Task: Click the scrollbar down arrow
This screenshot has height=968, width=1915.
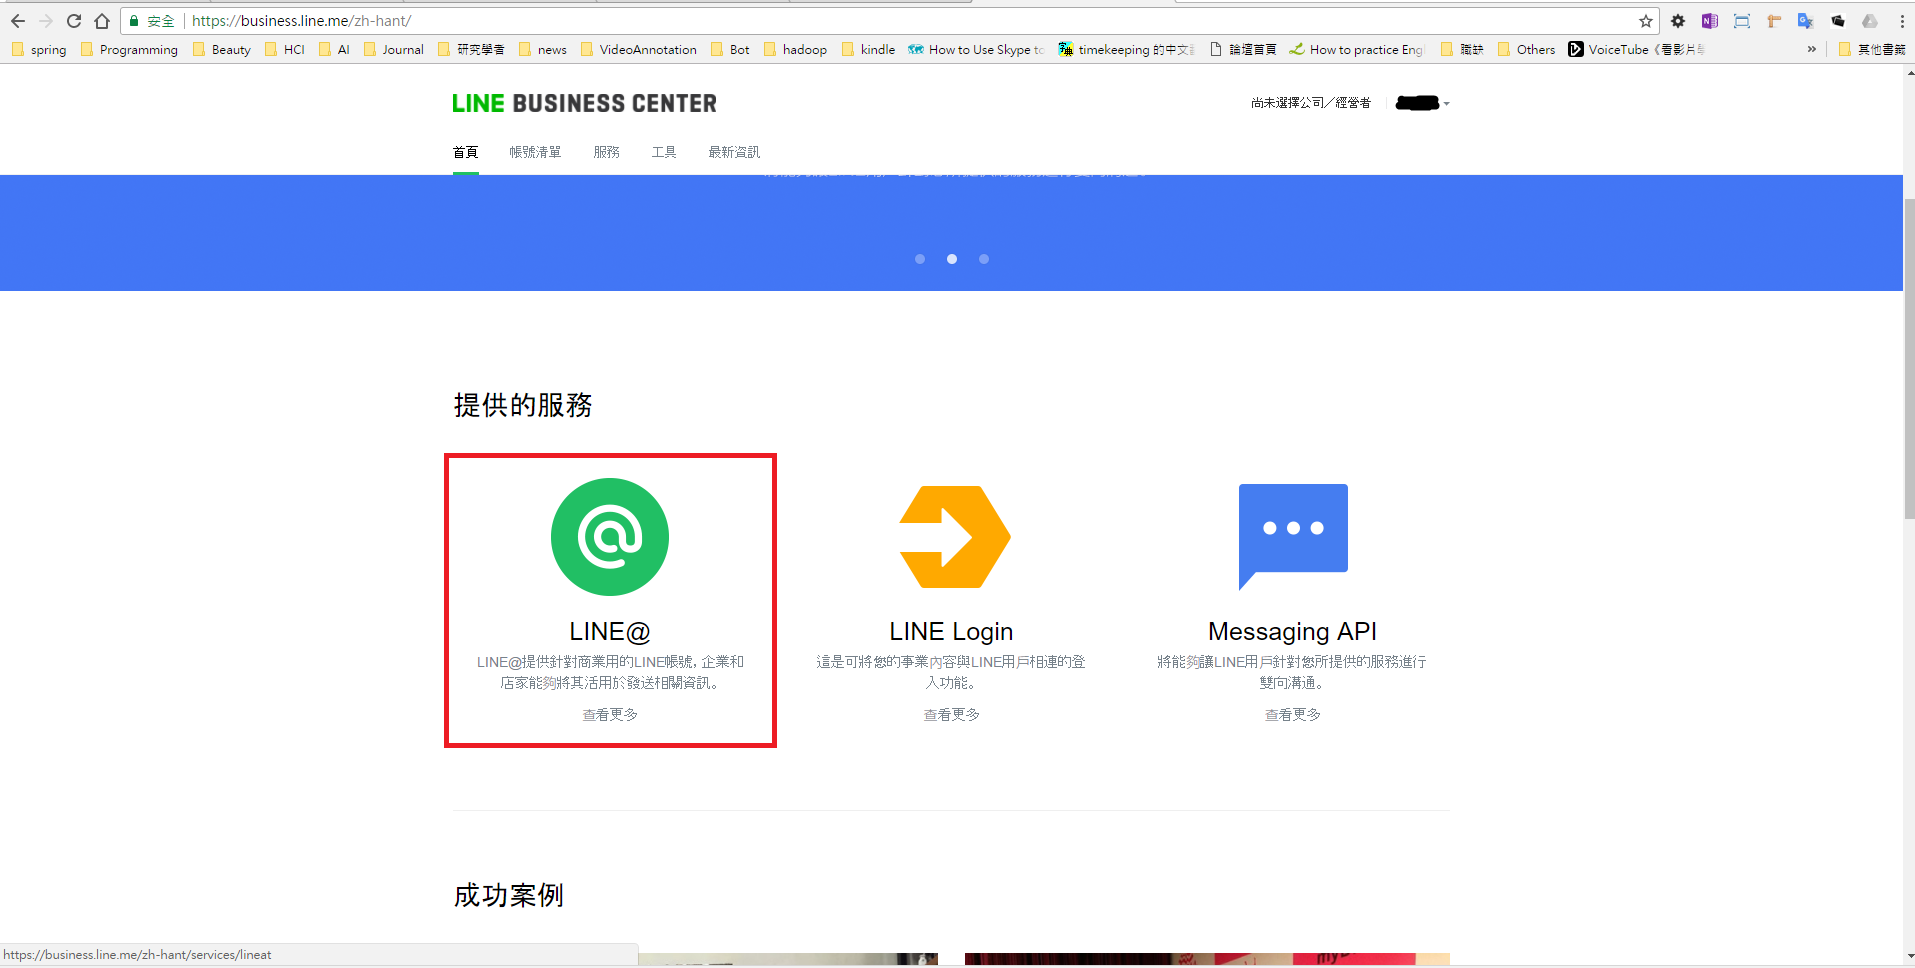Action: pyautogui.click(x=1909, y=958)
